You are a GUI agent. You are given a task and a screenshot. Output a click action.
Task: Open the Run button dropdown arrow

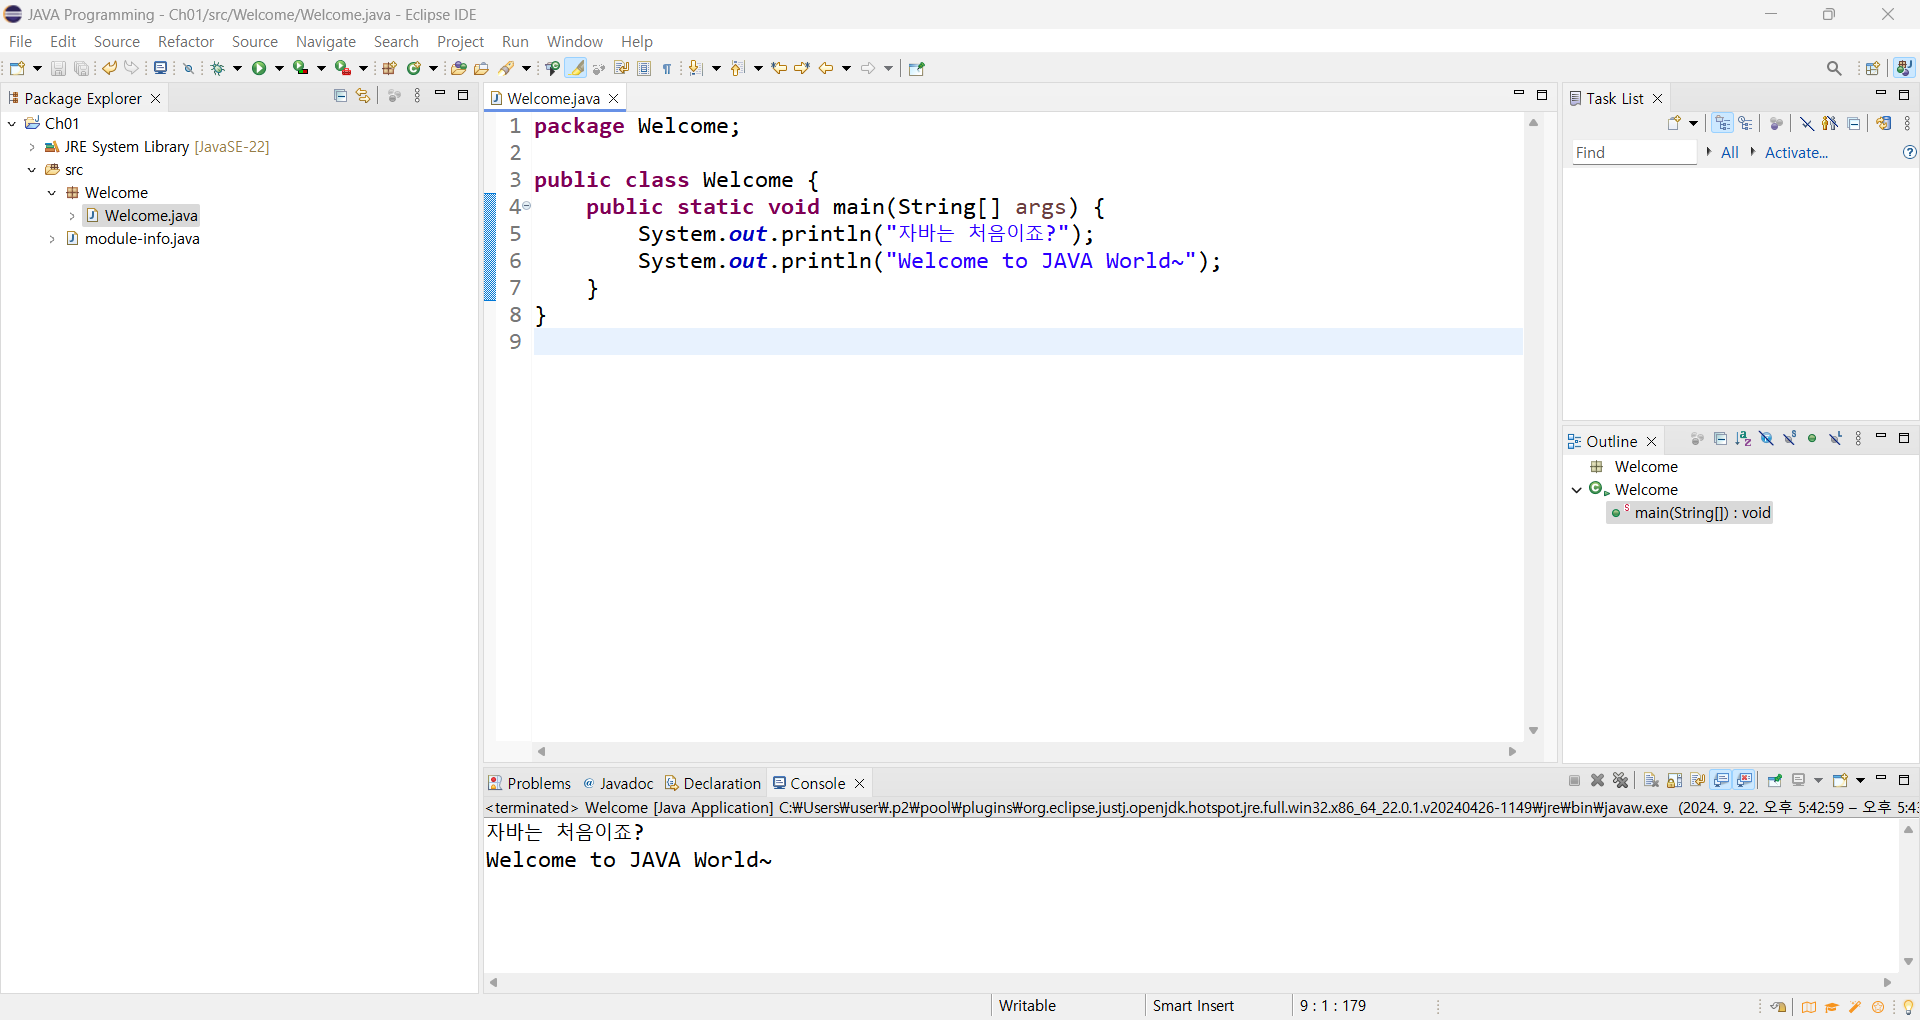(279, 68)
